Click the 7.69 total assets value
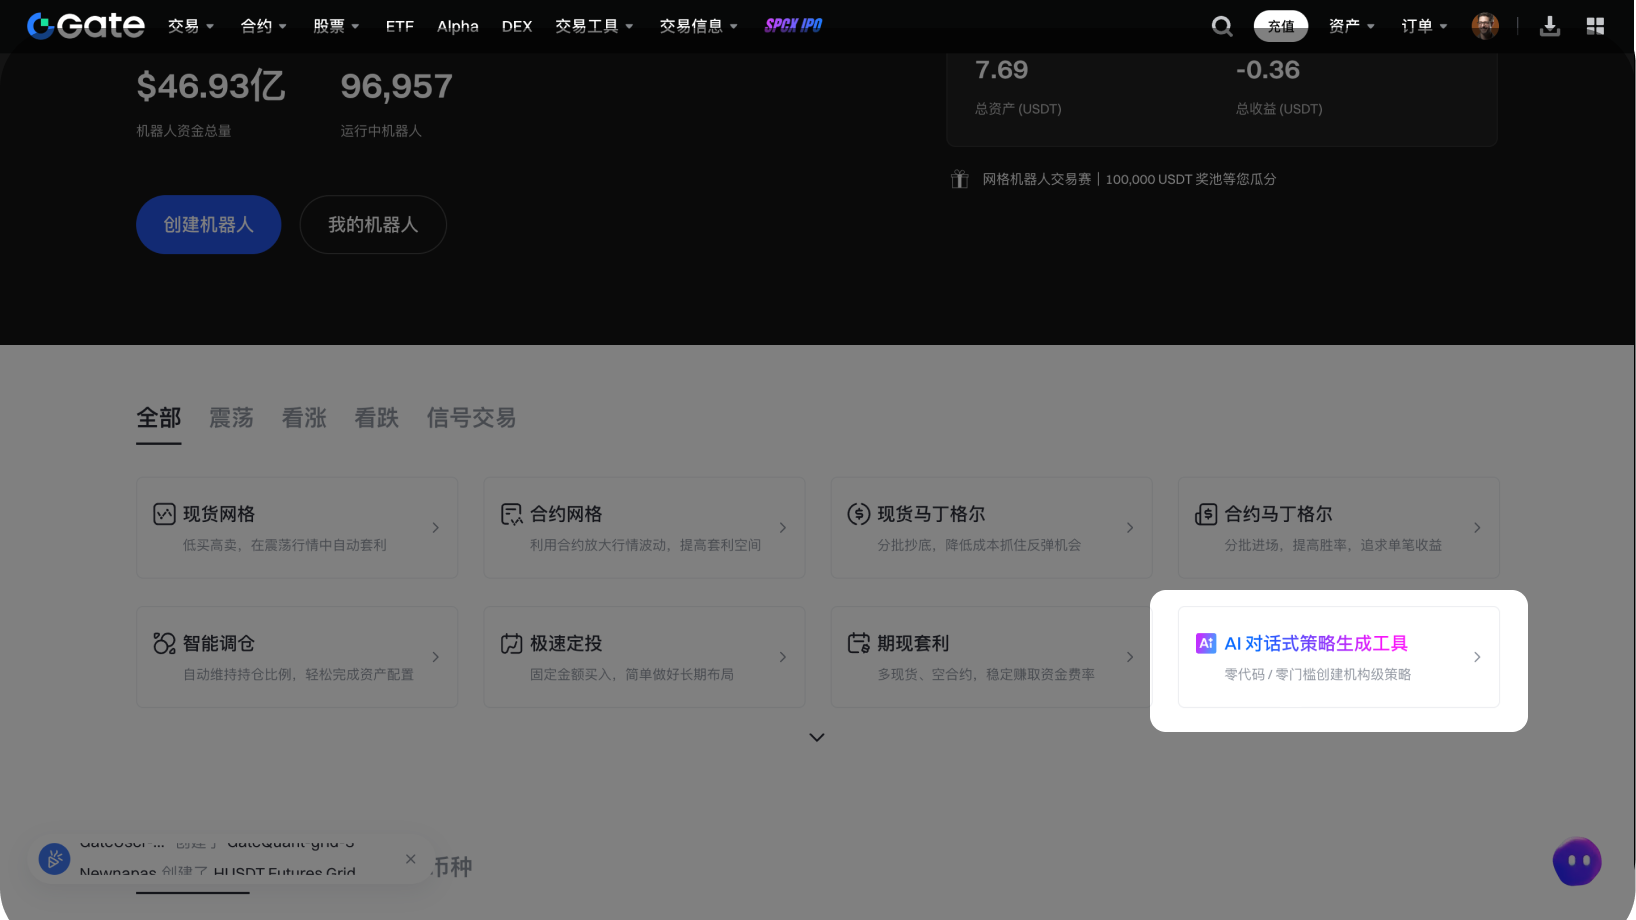 point(1001,70)
